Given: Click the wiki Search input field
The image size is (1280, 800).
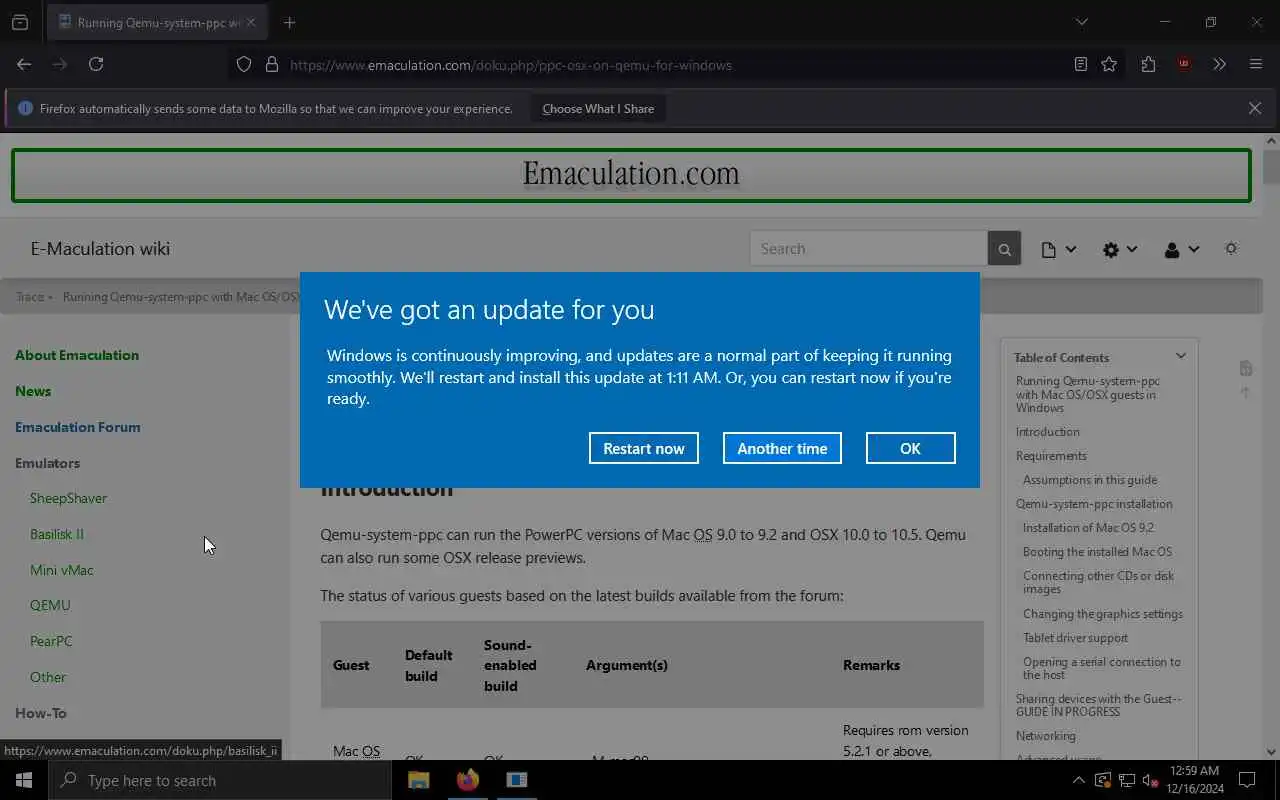Looking at the screenshot, I should pyautogui.click(x=868, y=249).
